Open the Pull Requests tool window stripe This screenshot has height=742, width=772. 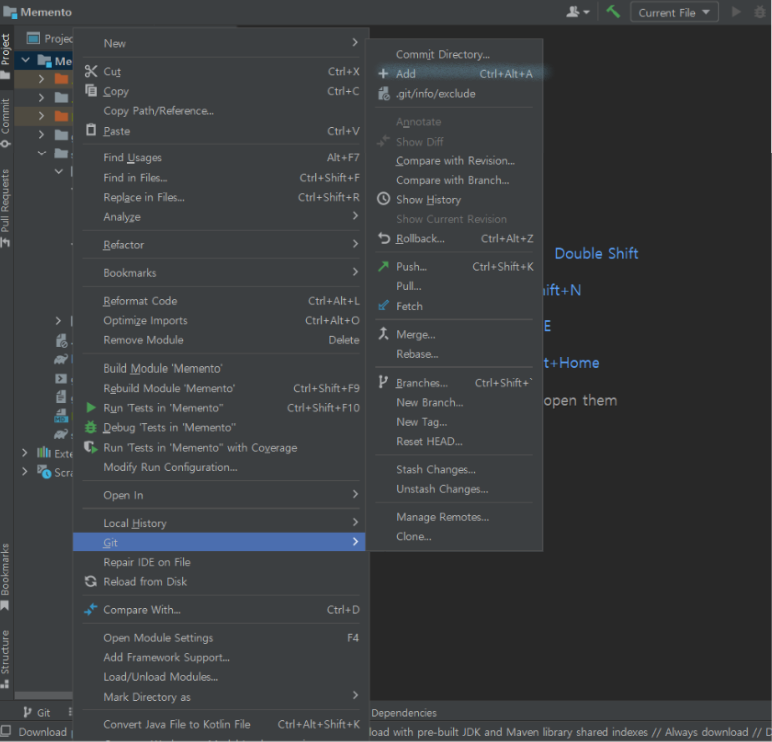tap(5, 207)
